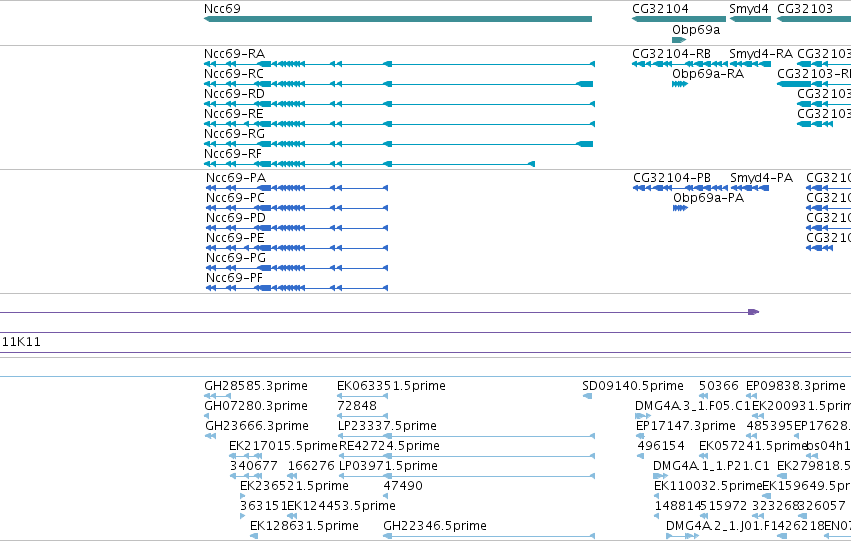Select EST label RE42724.5prime

tap(389, 446)
